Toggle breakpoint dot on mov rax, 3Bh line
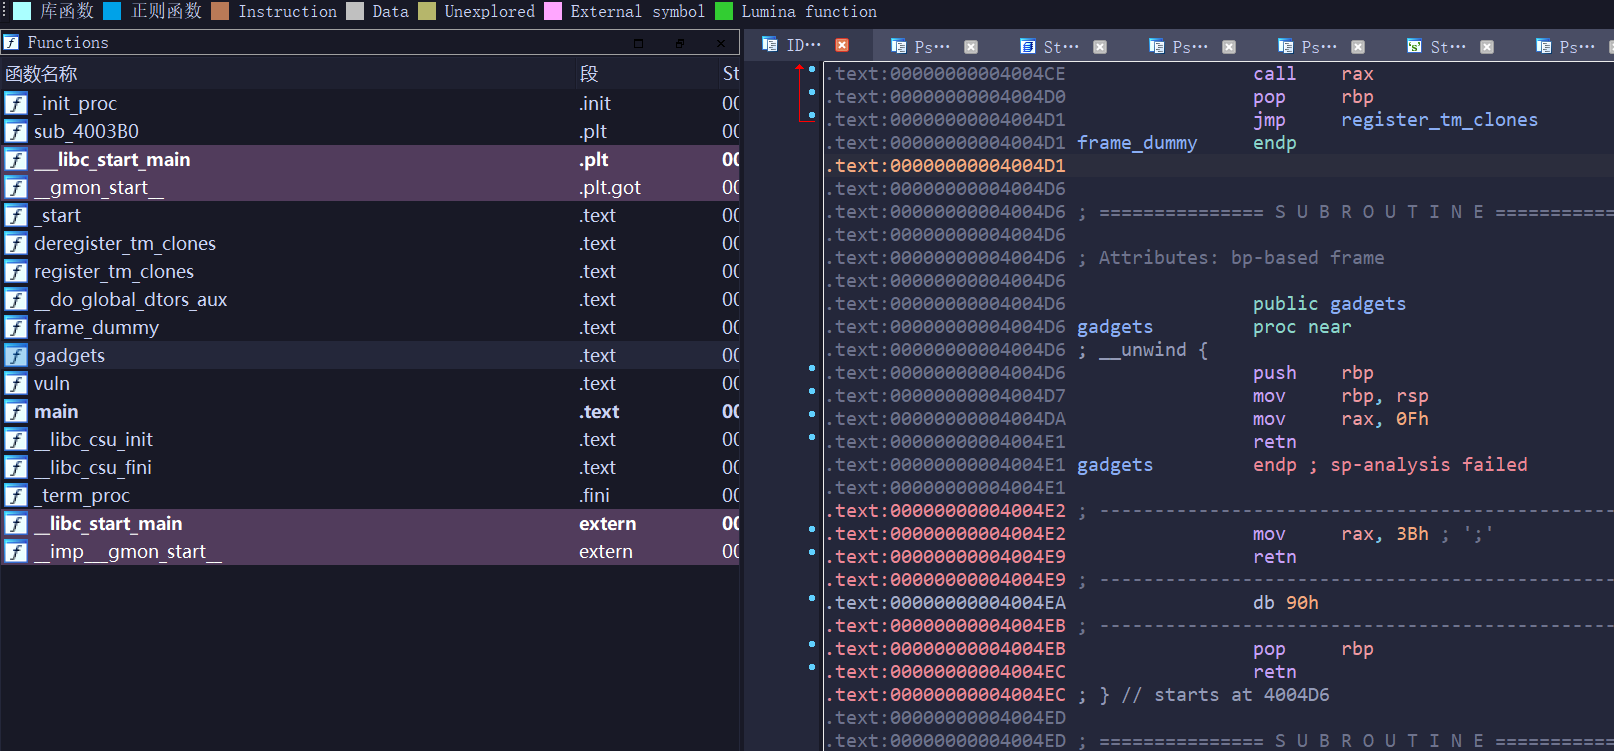This screenshot has width=1614, height=751. pos(812,529)
